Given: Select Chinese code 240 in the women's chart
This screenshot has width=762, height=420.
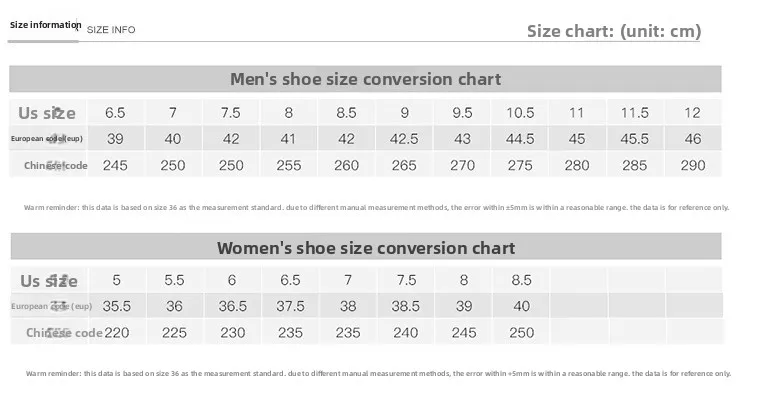Looking at the screenshot, I should [405, 333].
